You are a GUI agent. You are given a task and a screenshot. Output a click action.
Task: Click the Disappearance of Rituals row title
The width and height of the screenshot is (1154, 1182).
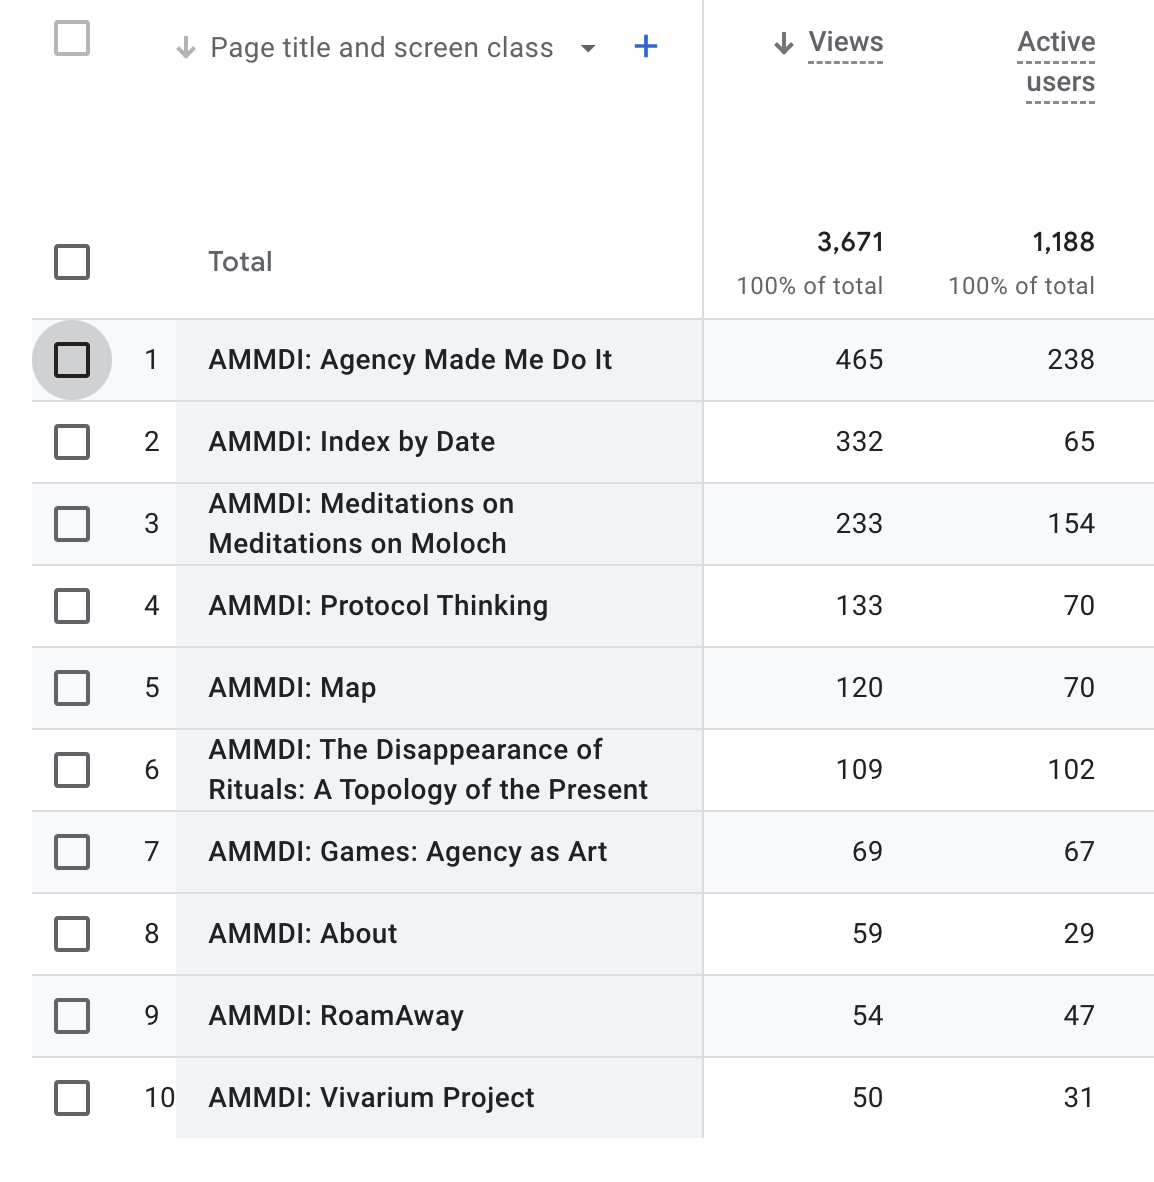coord(427,770)
